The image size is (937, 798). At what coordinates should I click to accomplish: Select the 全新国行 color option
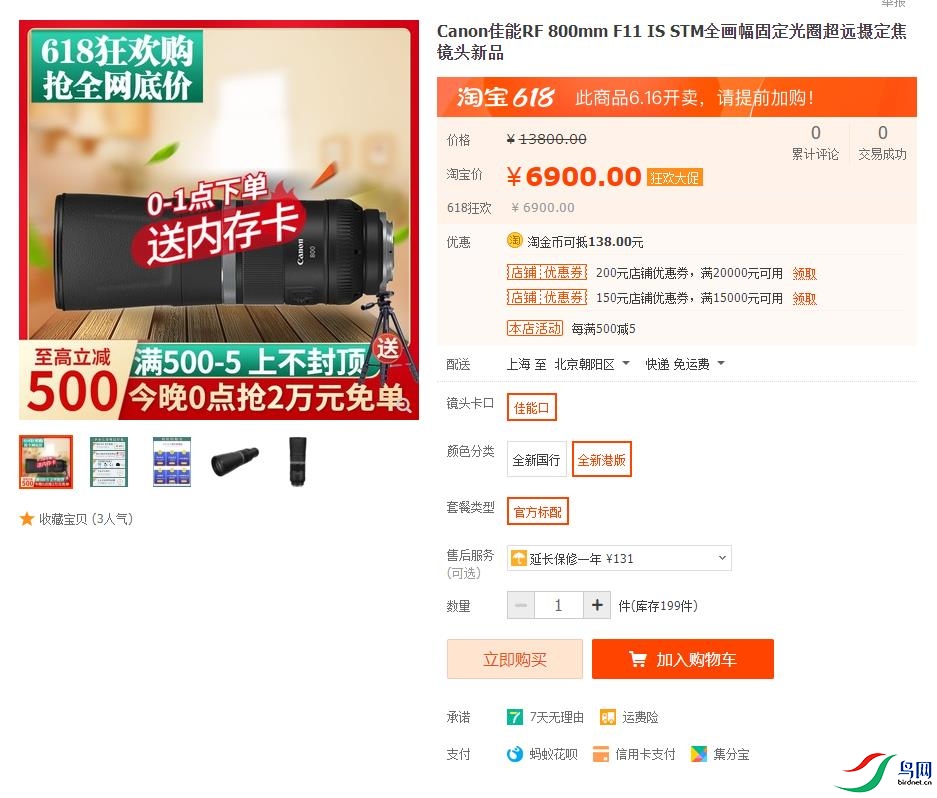coord(537,459)
